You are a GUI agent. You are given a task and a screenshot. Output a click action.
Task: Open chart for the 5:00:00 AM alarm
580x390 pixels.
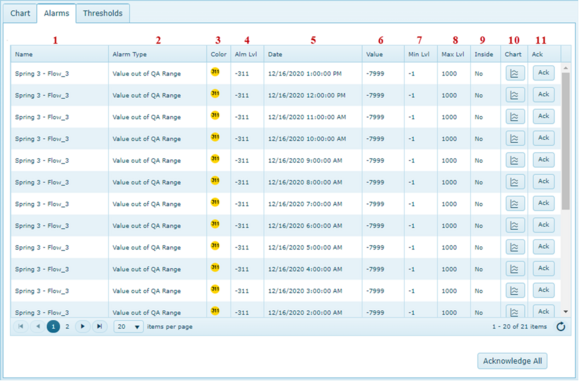(x=515, y=247)
